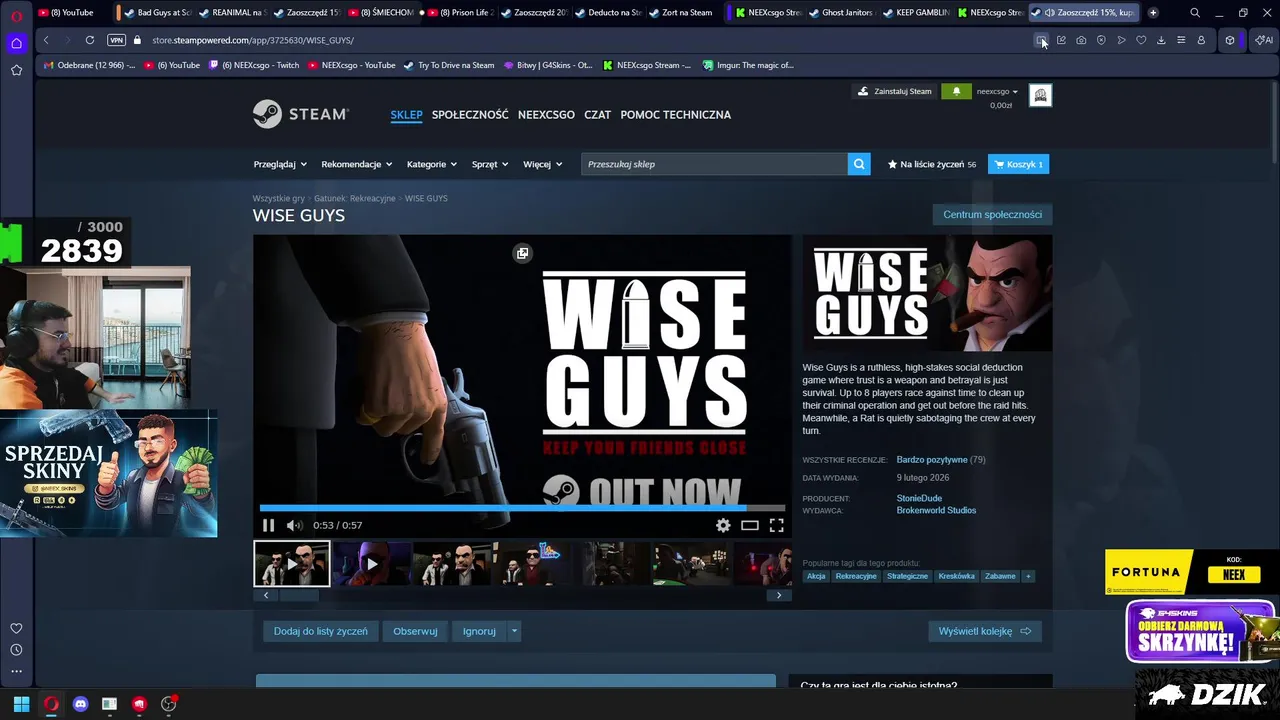Open a new browser tab
This screenshot has width=1280, height=720.
[1153, 13]
